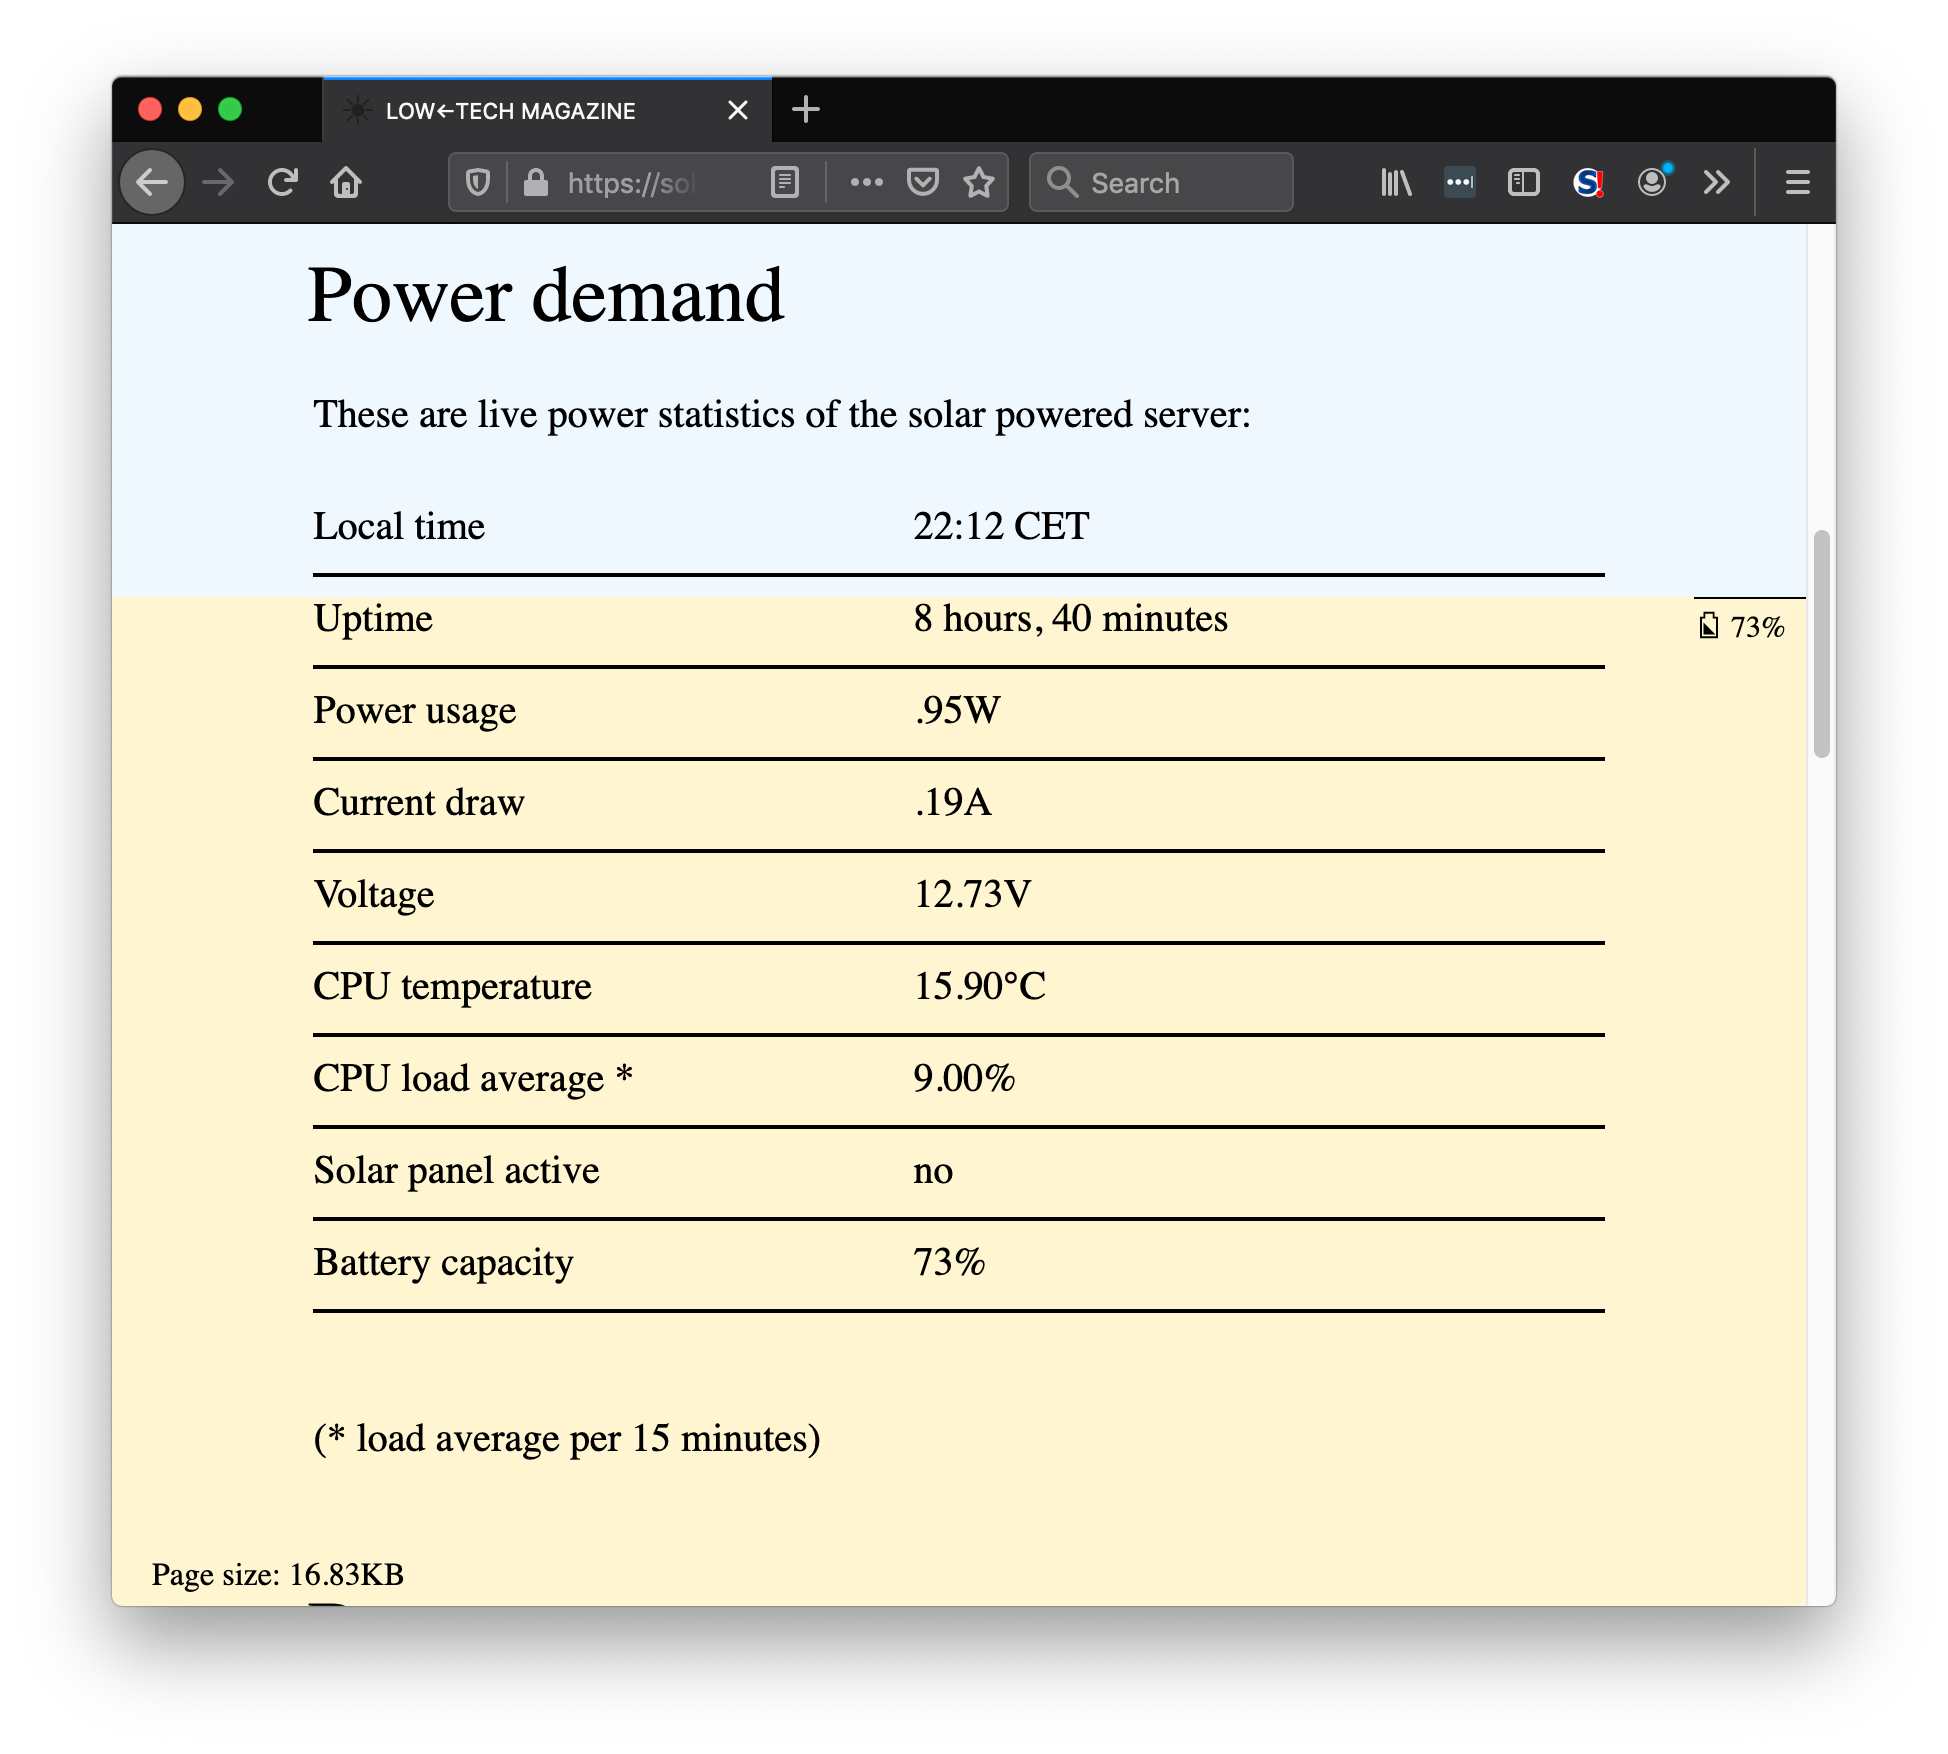Go back to the previous page
The image size is (1948, 1754).
152,183
